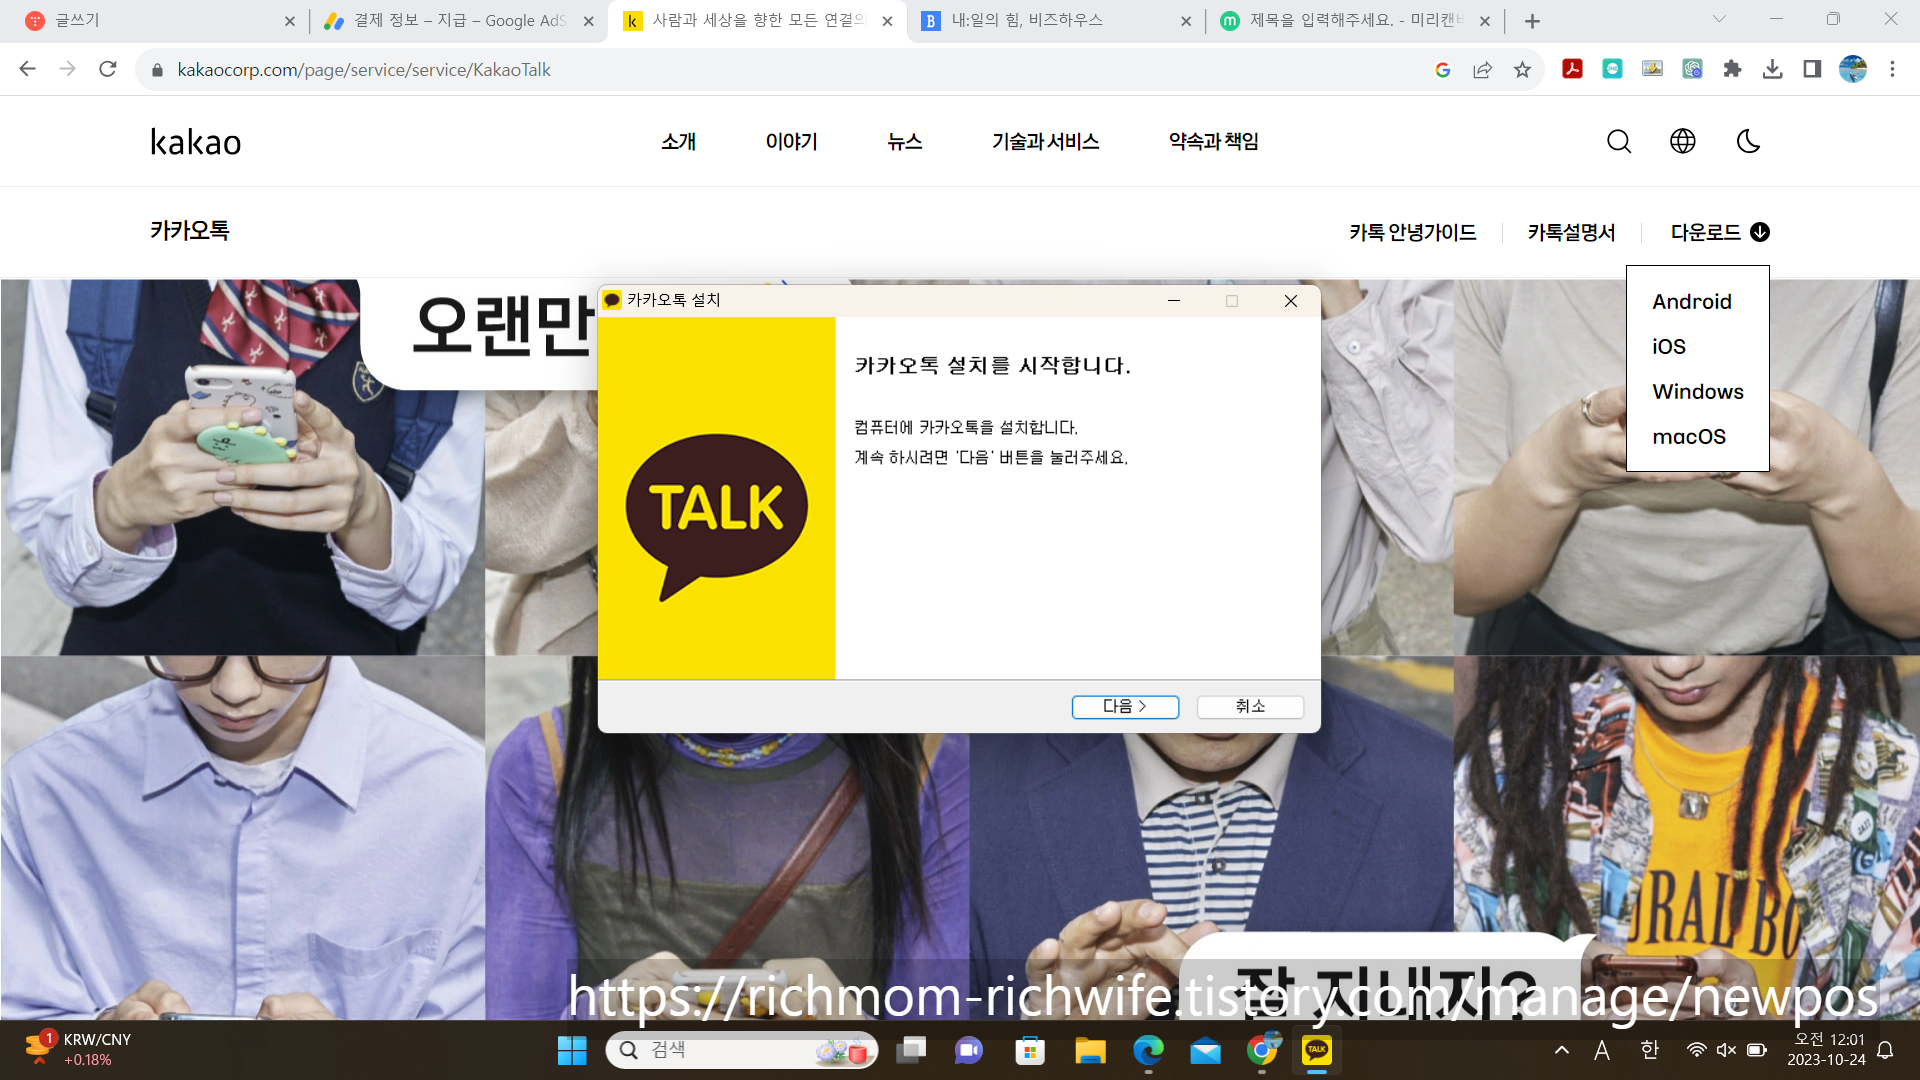The height and width of the screenshot is (1080, 1920).
Task: Open the 뉴스 menu
Action: click(x=904, y=141)
